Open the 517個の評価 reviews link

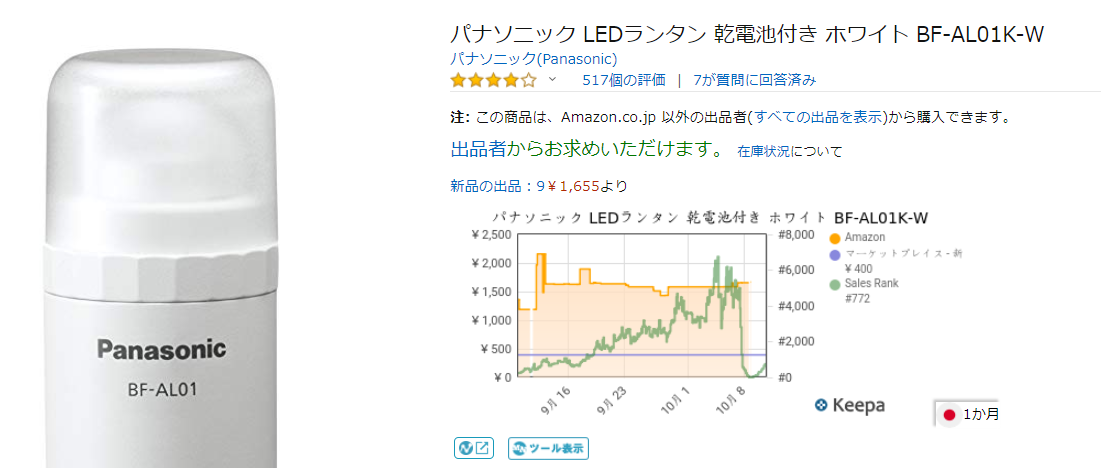pos(624,80)
